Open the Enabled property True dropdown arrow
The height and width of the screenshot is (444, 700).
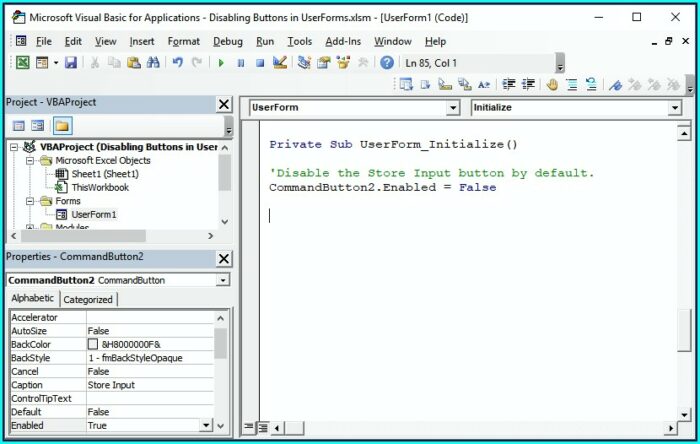[206, 425]
